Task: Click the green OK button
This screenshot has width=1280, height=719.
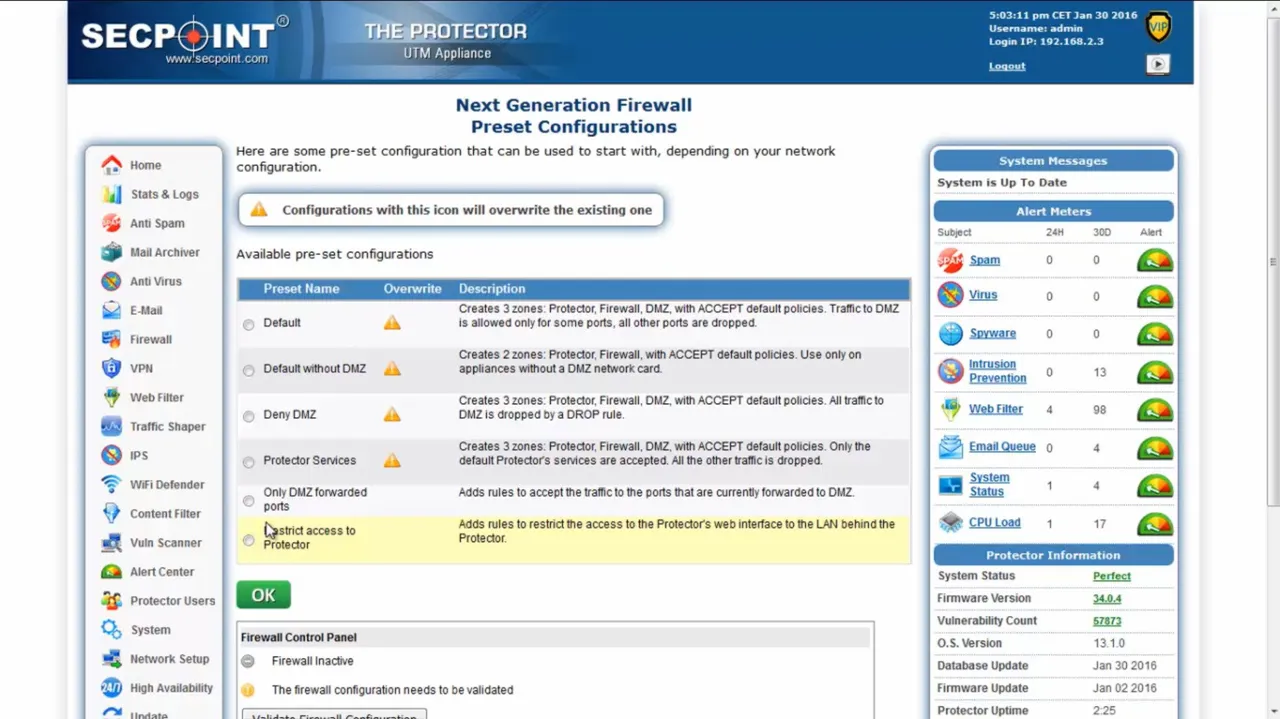Action: tap(264, 595)
